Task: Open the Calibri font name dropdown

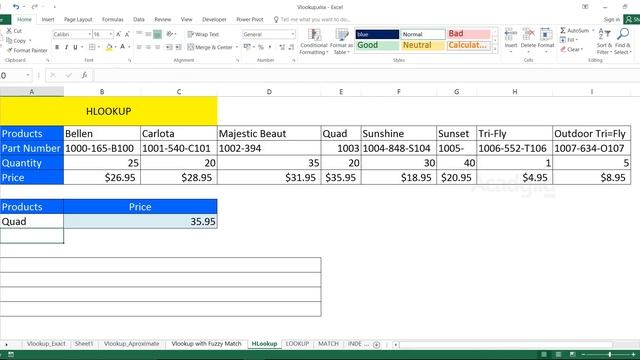Action: click(89, 34)
